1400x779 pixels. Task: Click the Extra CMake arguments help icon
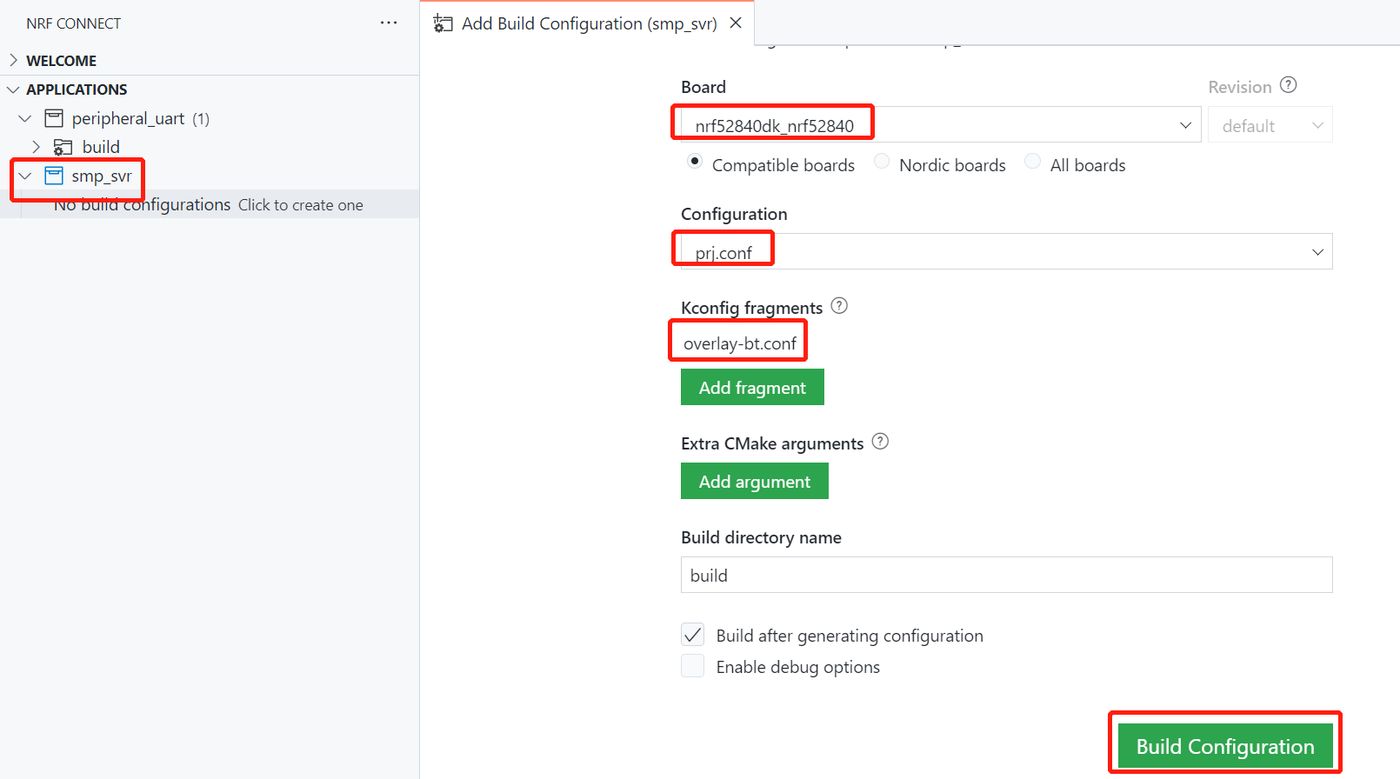coord(880,441)
